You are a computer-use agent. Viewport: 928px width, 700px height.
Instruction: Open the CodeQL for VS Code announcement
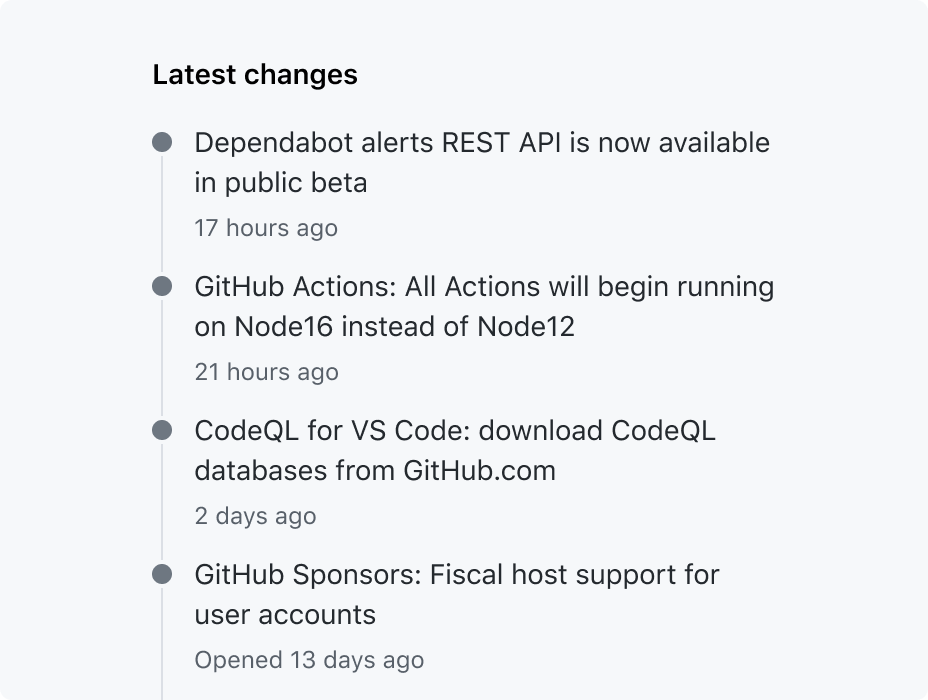[455, 450]
